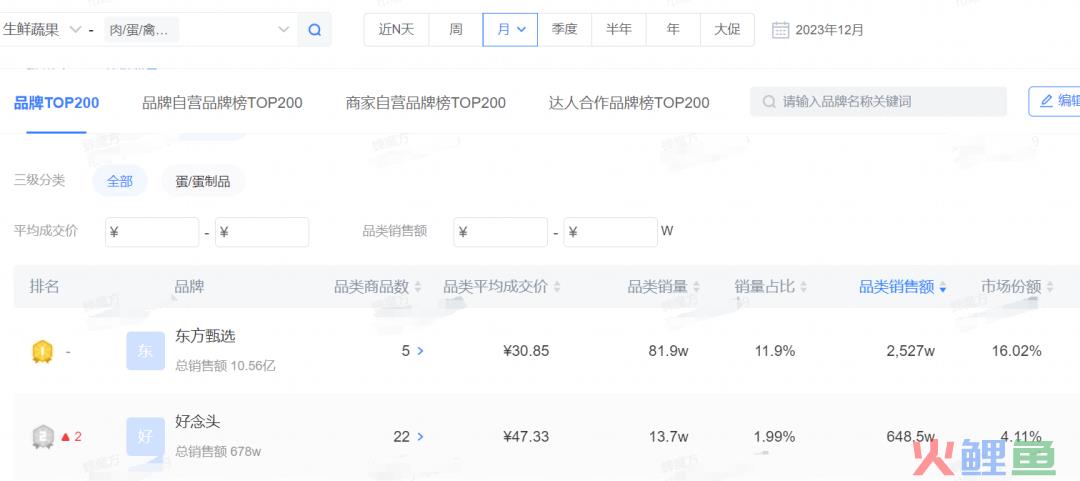The image size is (1080, 481).
Task: Sort by 市场份额 column arrows
Action: 1050,287
